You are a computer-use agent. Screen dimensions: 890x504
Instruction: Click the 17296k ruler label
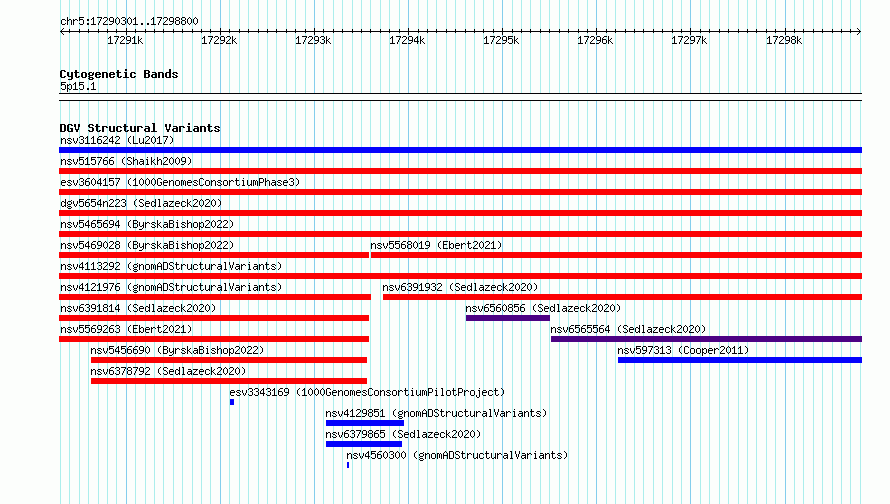595,40
